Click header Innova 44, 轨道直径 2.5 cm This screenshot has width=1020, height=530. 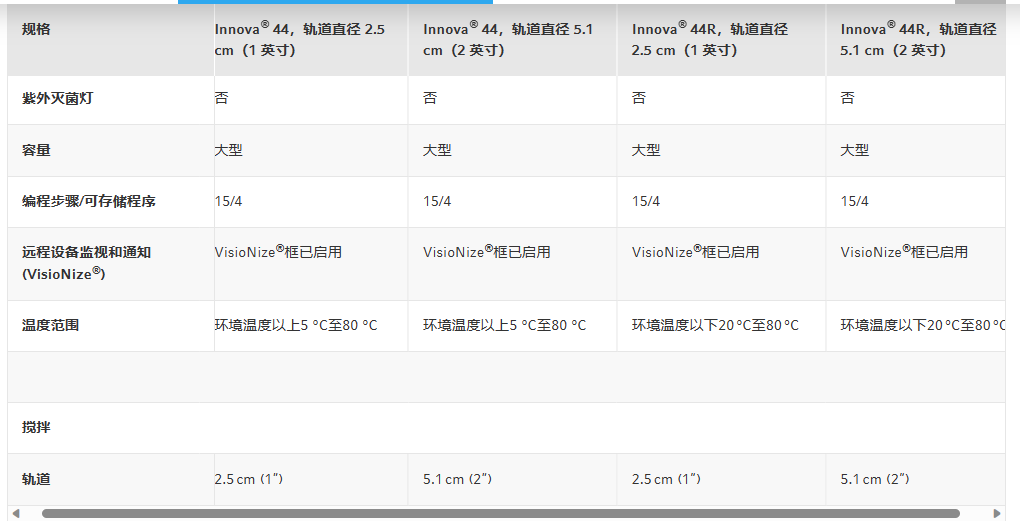coord(300,40)
